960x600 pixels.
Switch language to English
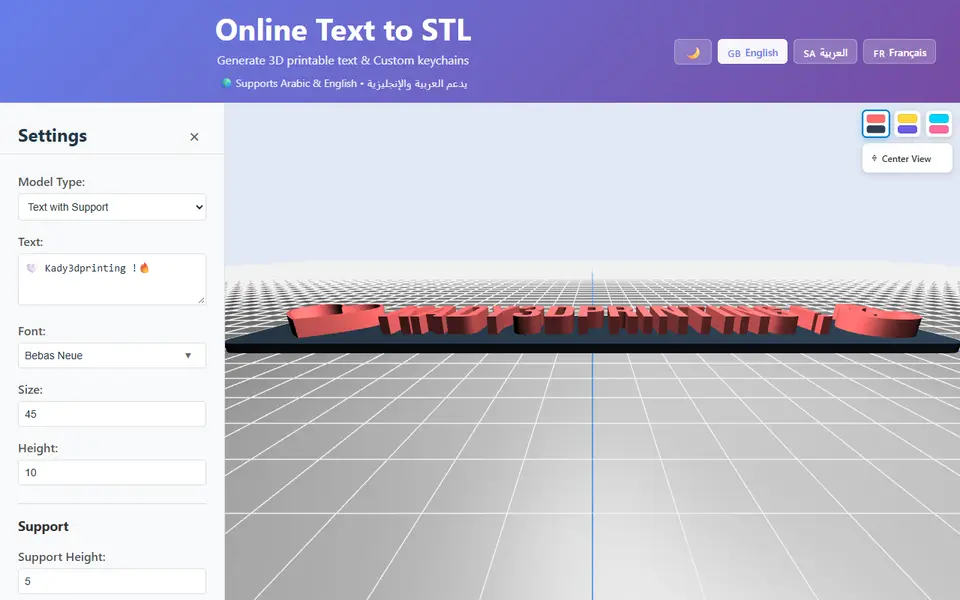coord(752,52)
